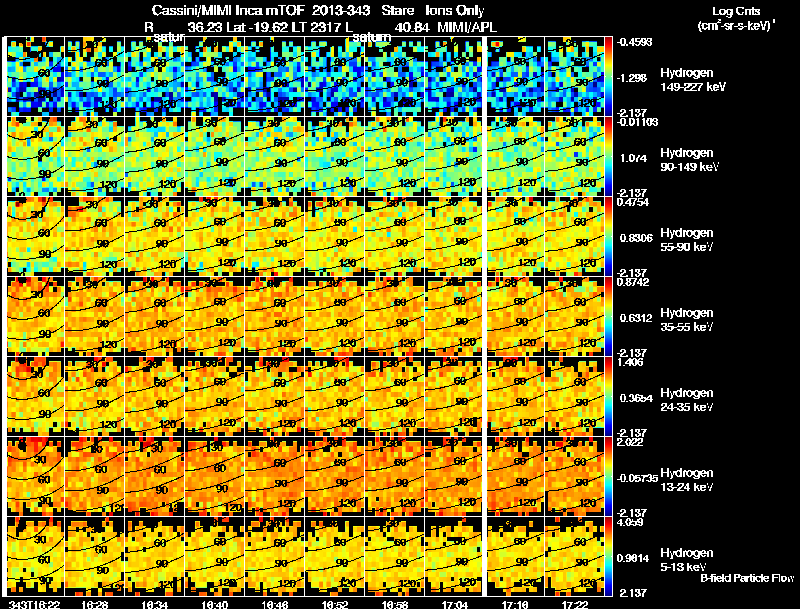Open the 13-24 keV image panel at 16:22
The image size is (800, 609).
pos(35,477)
